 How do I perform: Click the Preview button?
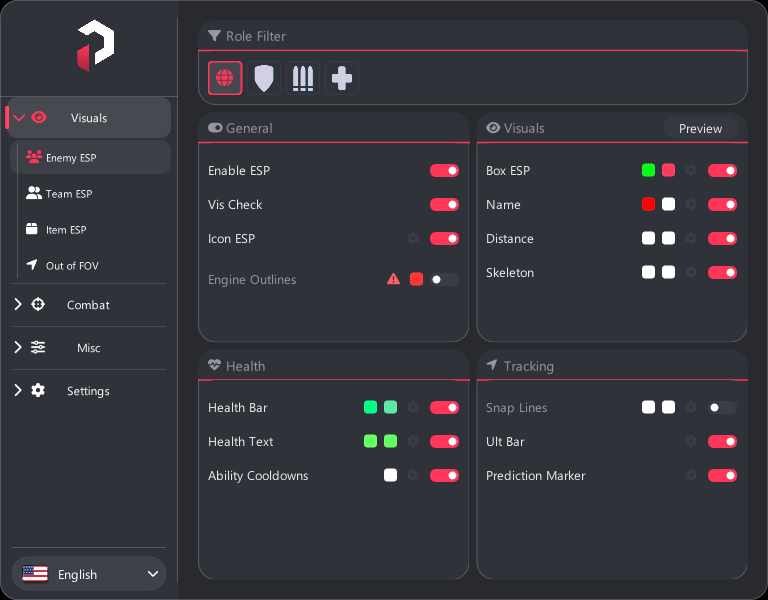(x=700, y=128)
